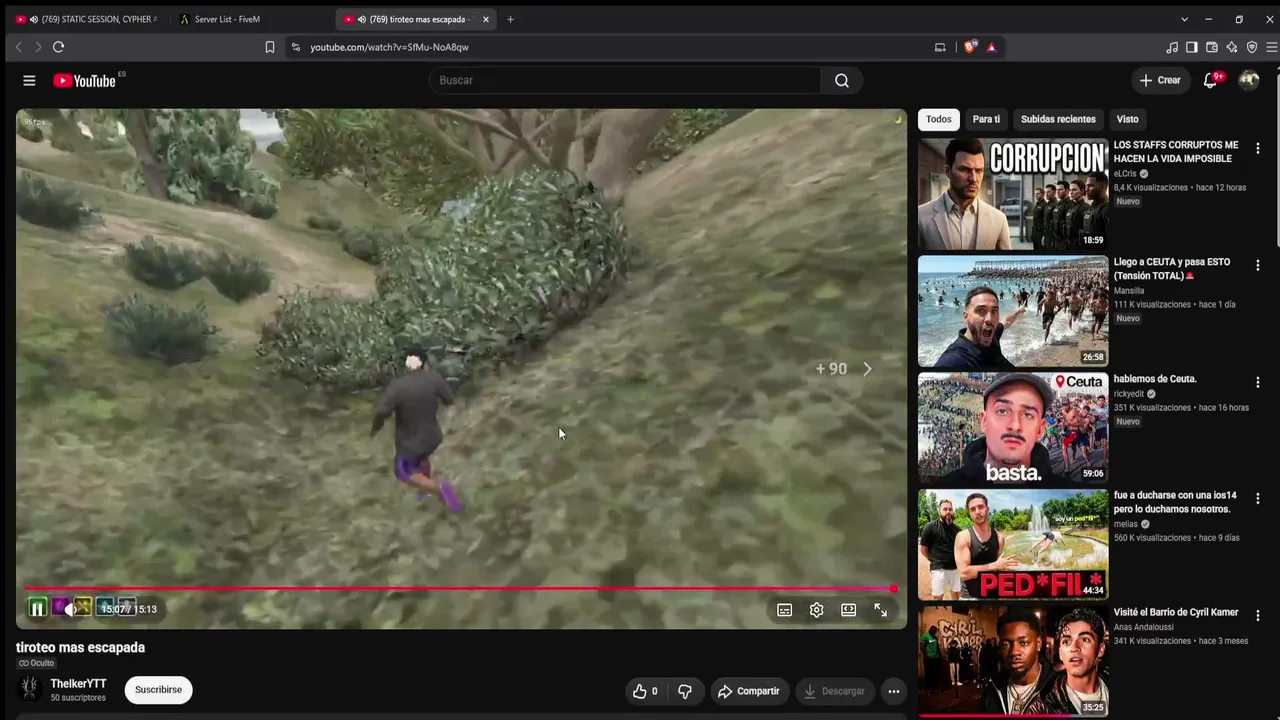1280x720 pixels.
Task: Skip forward with the +90 arrow
Action: pyautogui.click(x=867, y=369)
